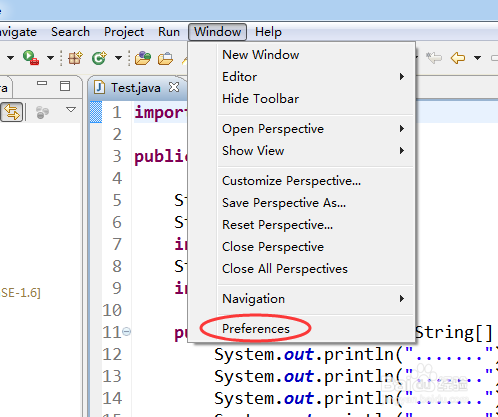This screenshot has width=498, height=417.
Task: Maximize the Package Explorer view
Action: point(65,86)
